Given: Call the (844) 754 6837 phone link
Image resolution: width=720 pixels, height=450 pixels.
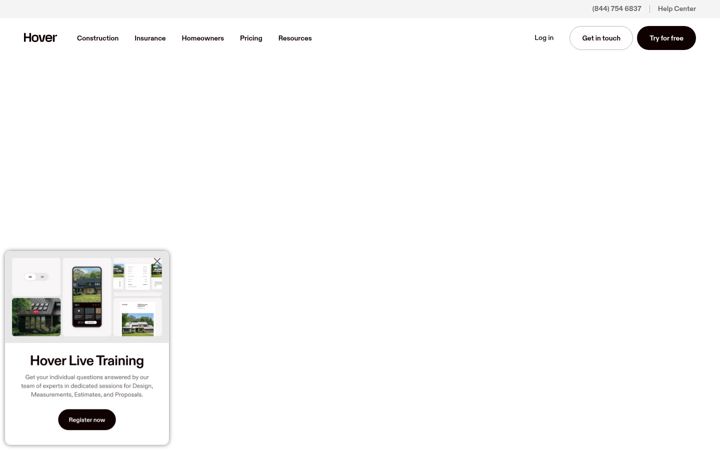Looking at the screenshot, I should click(x=617, y=9).
